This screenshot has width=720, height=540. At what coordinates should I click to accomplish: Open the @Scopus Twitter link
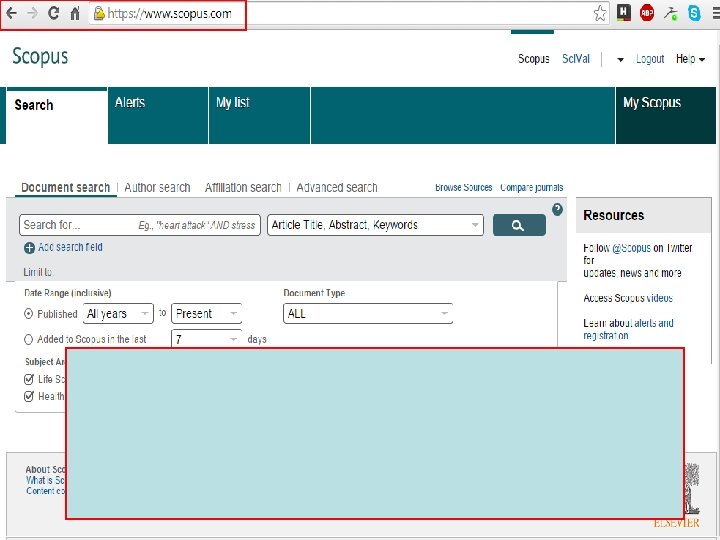631,248
